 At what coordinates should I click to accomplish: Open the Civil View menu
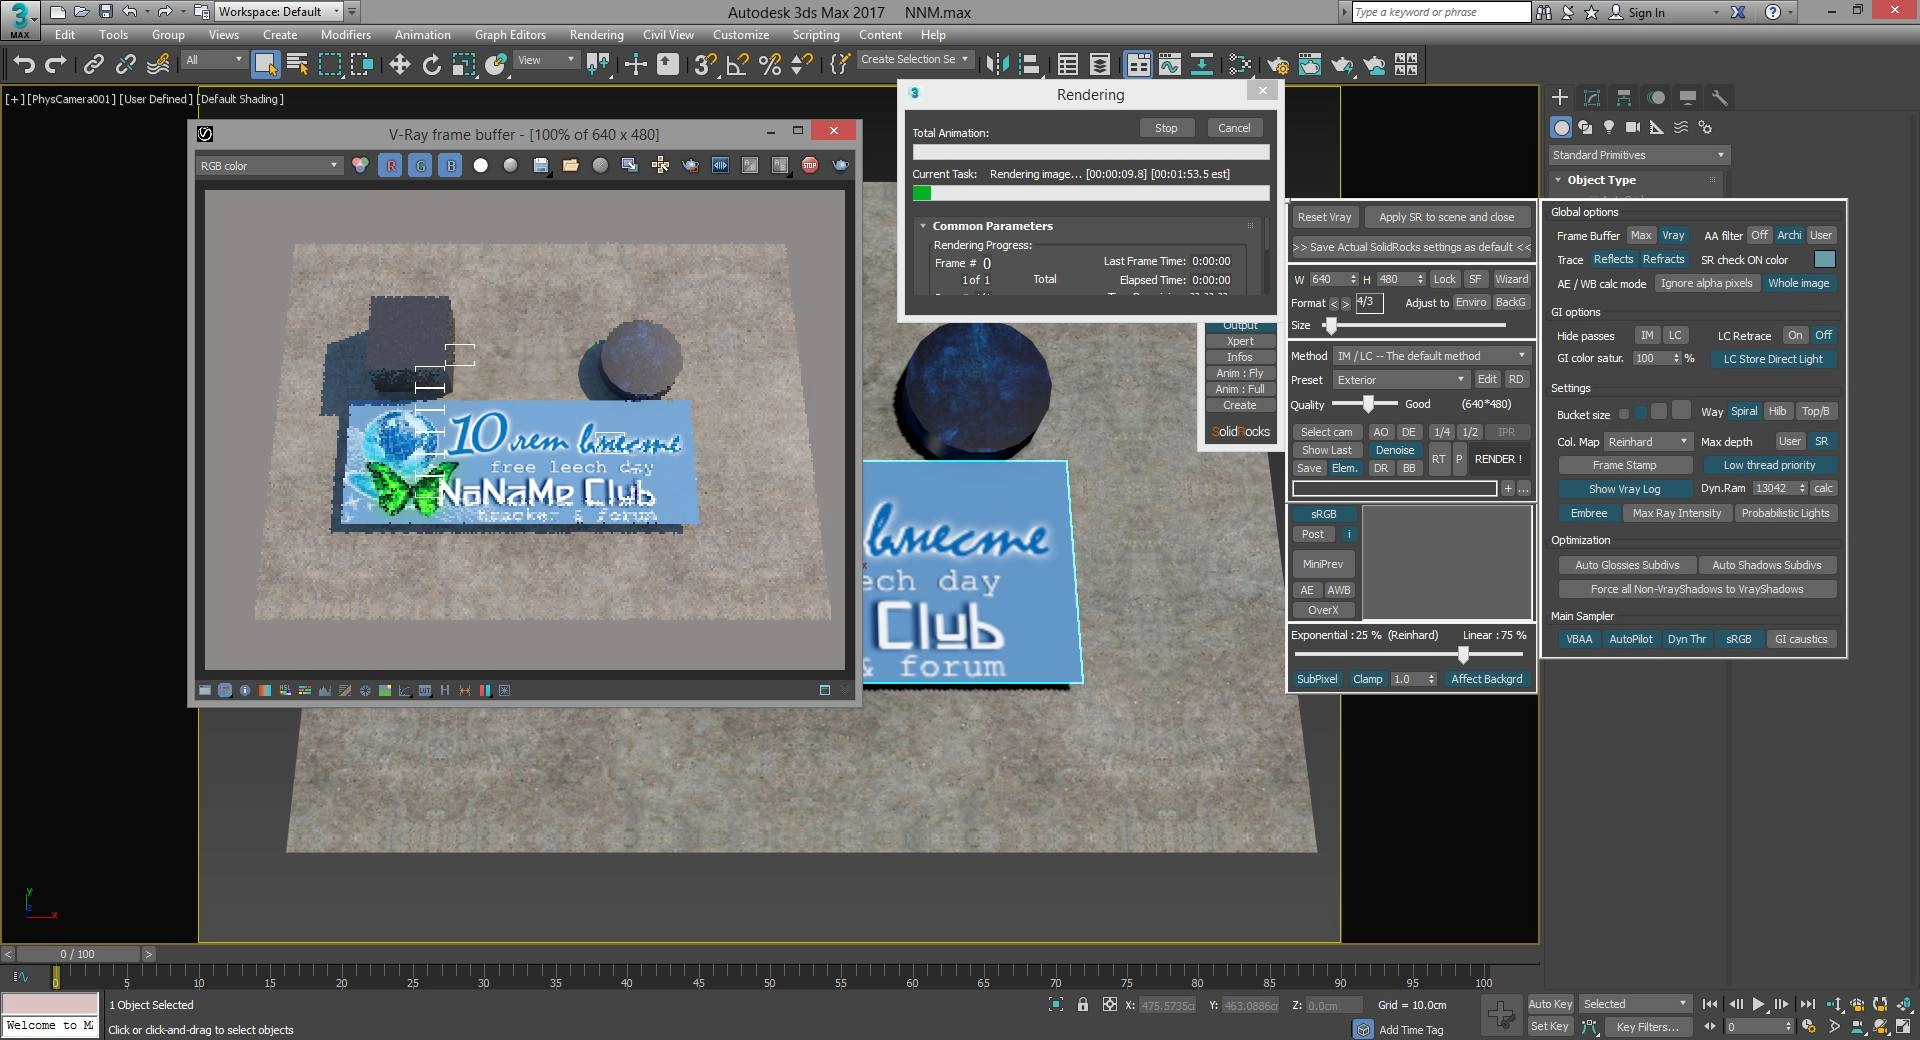point(668,34)
